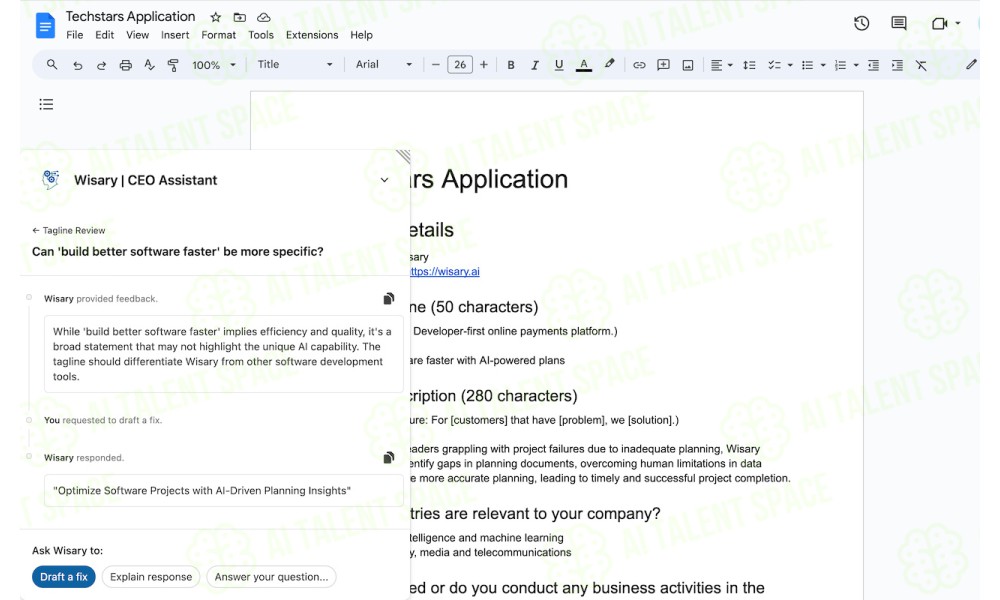The image size is (1000, 600).
Task: Open the Arial font dropdown
Action: [x=383, y=64]
